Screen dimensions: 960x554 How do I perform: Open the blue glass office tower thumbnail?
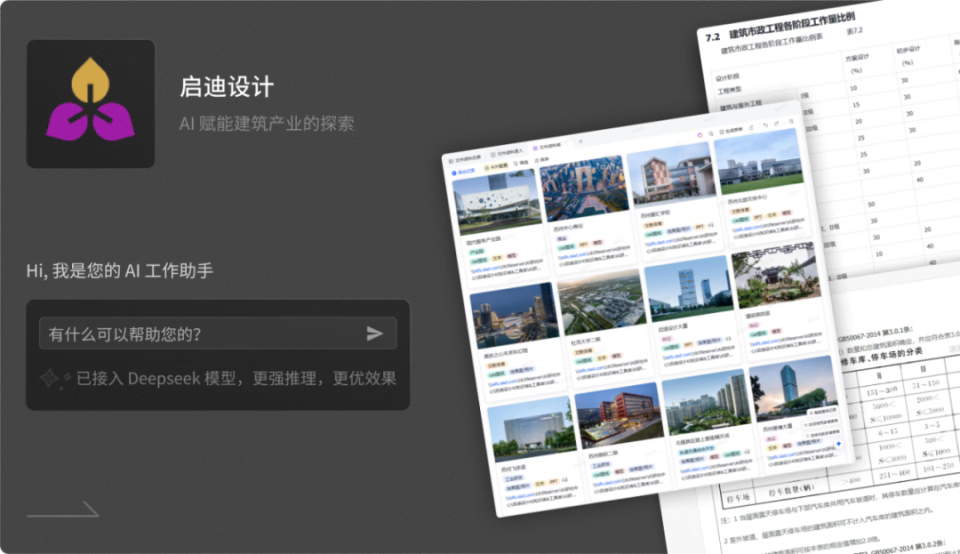(689, 288)
